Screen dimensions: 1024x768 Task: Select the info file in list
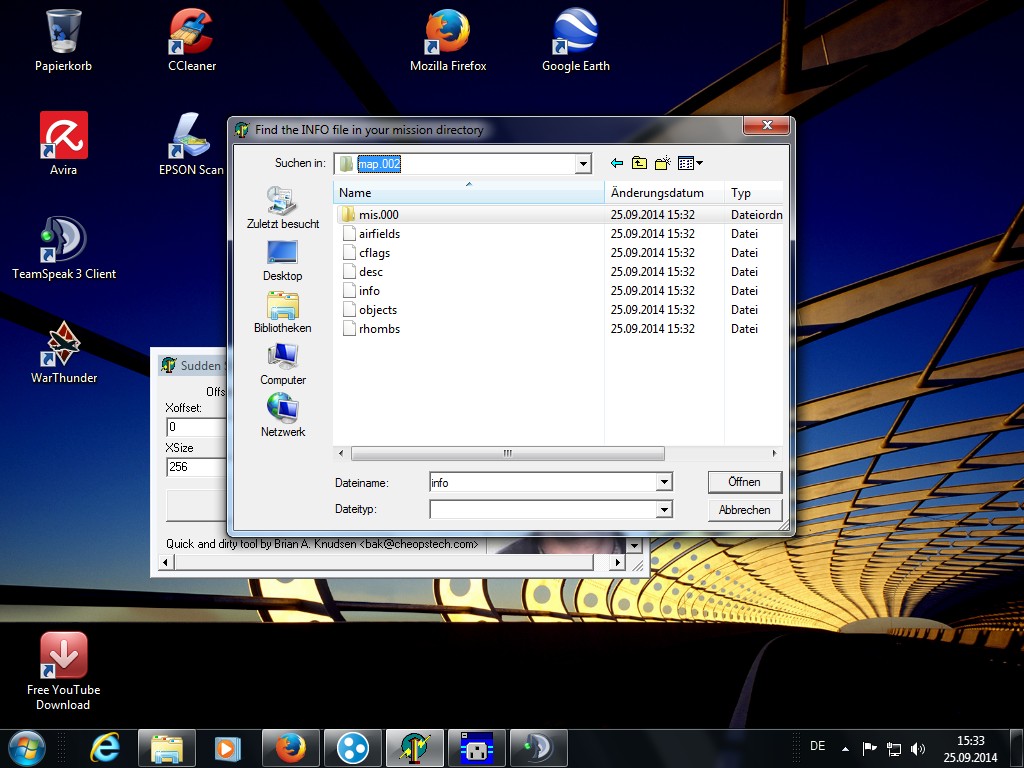368,291
